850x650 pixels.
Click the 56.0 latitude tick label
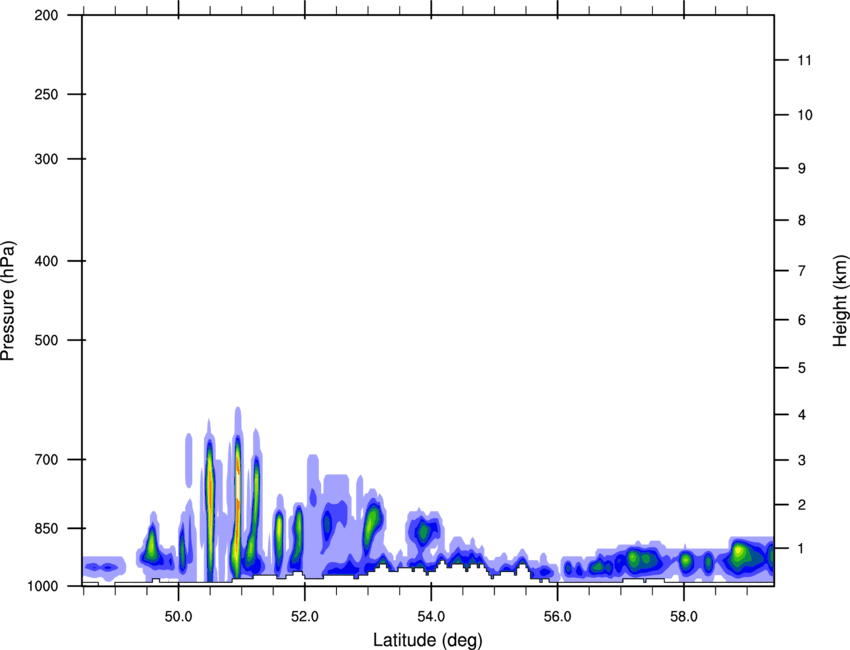click(x=557, y=617)
